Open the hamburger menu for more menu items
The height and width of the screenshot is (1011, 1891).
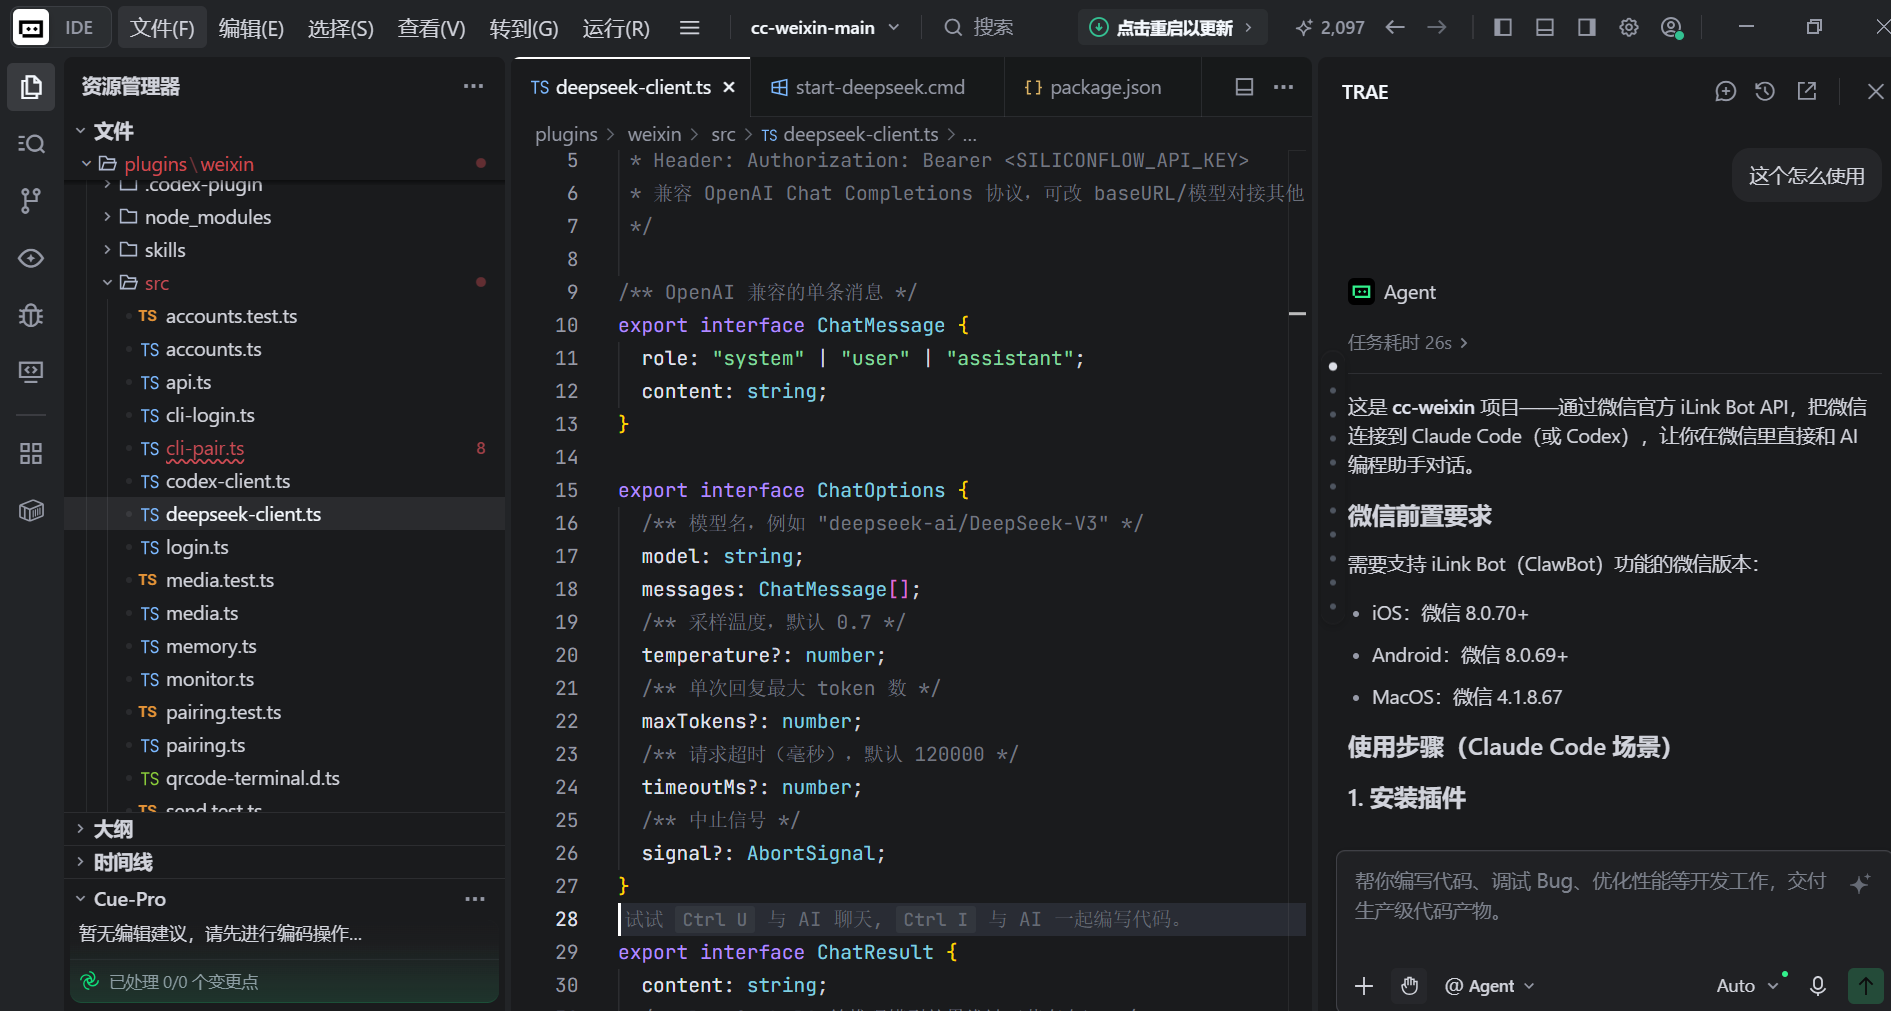(x=689, y=28)
